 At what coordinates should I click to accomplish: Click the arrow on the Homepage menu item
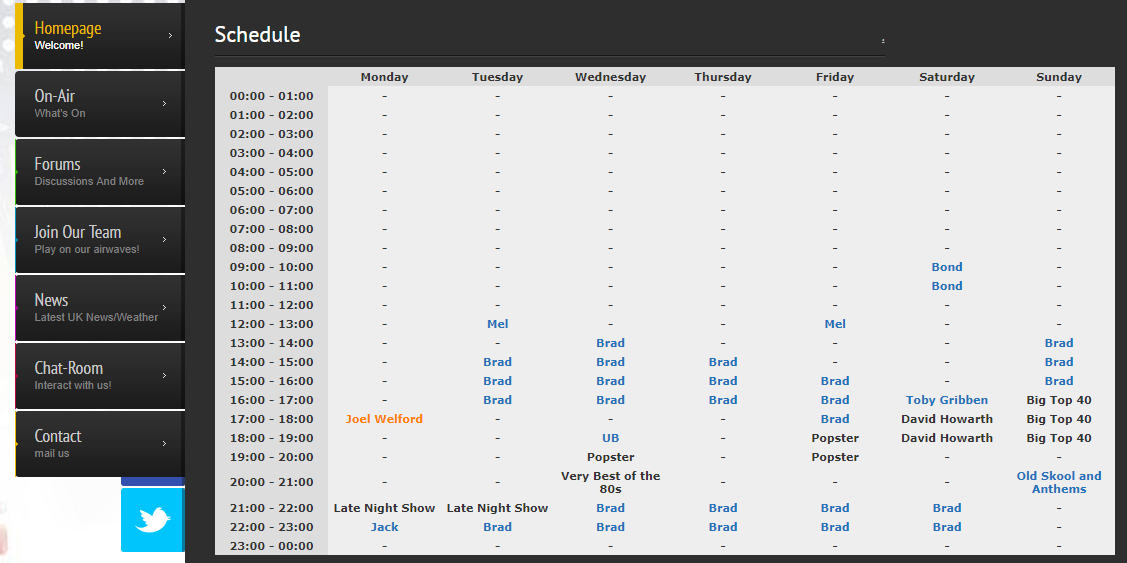point(170,36)
